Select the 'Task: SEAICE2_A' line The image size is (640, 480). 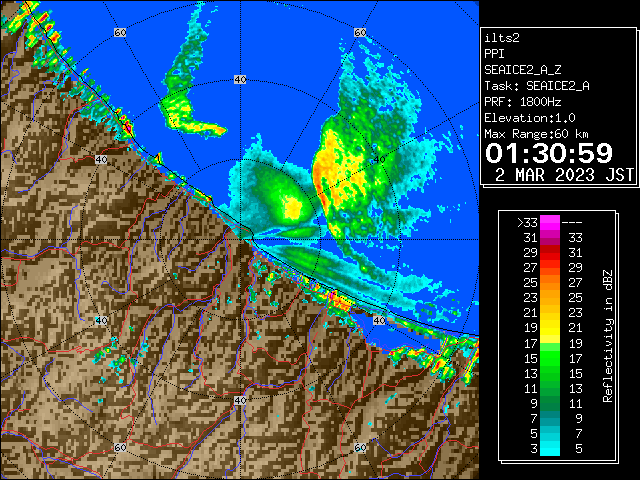tap(537, 86)
